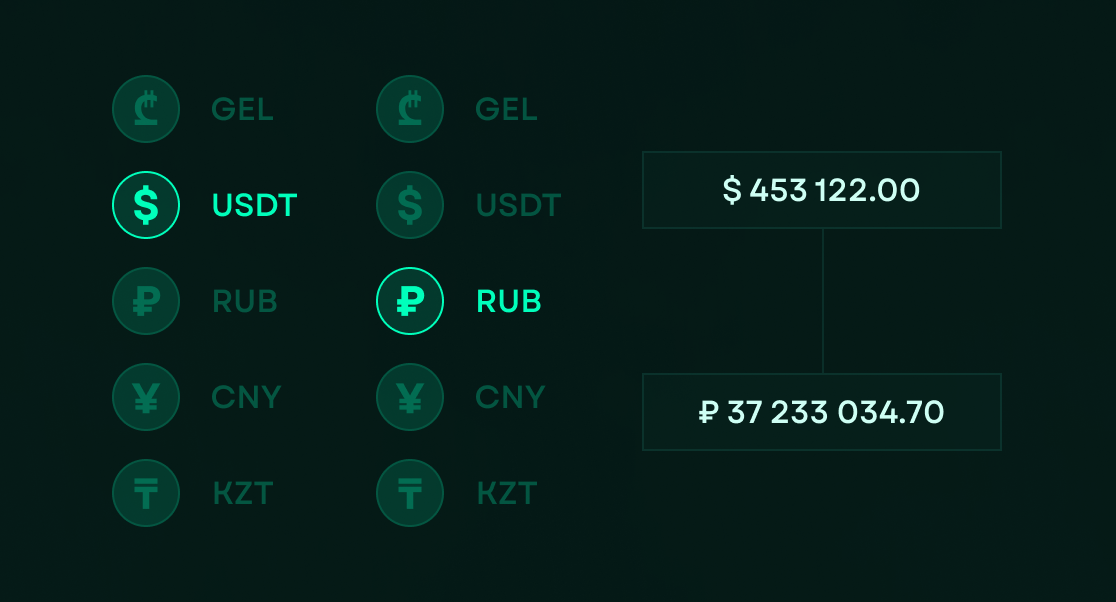Select the GEL text label in left column
Viewport: 1116px width, 602px height.
pos(242,110)
